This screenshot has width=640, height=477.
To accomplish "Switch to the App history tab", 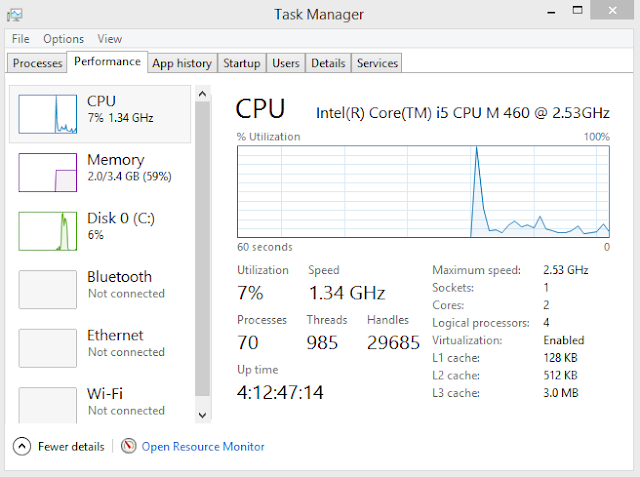I will point(181,63).
